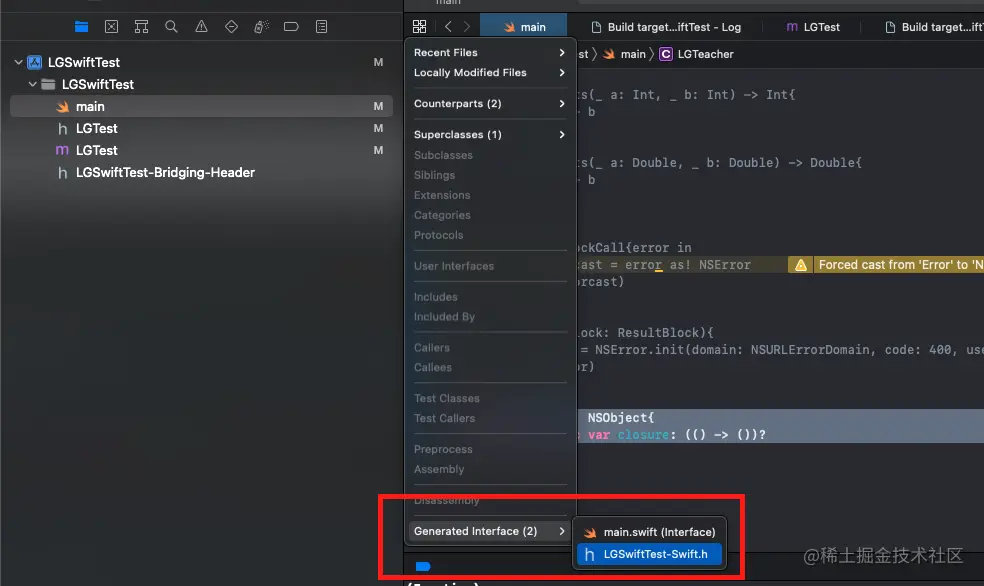
Task: Click the Forced cast warning message
Action: tap(901, 265)
